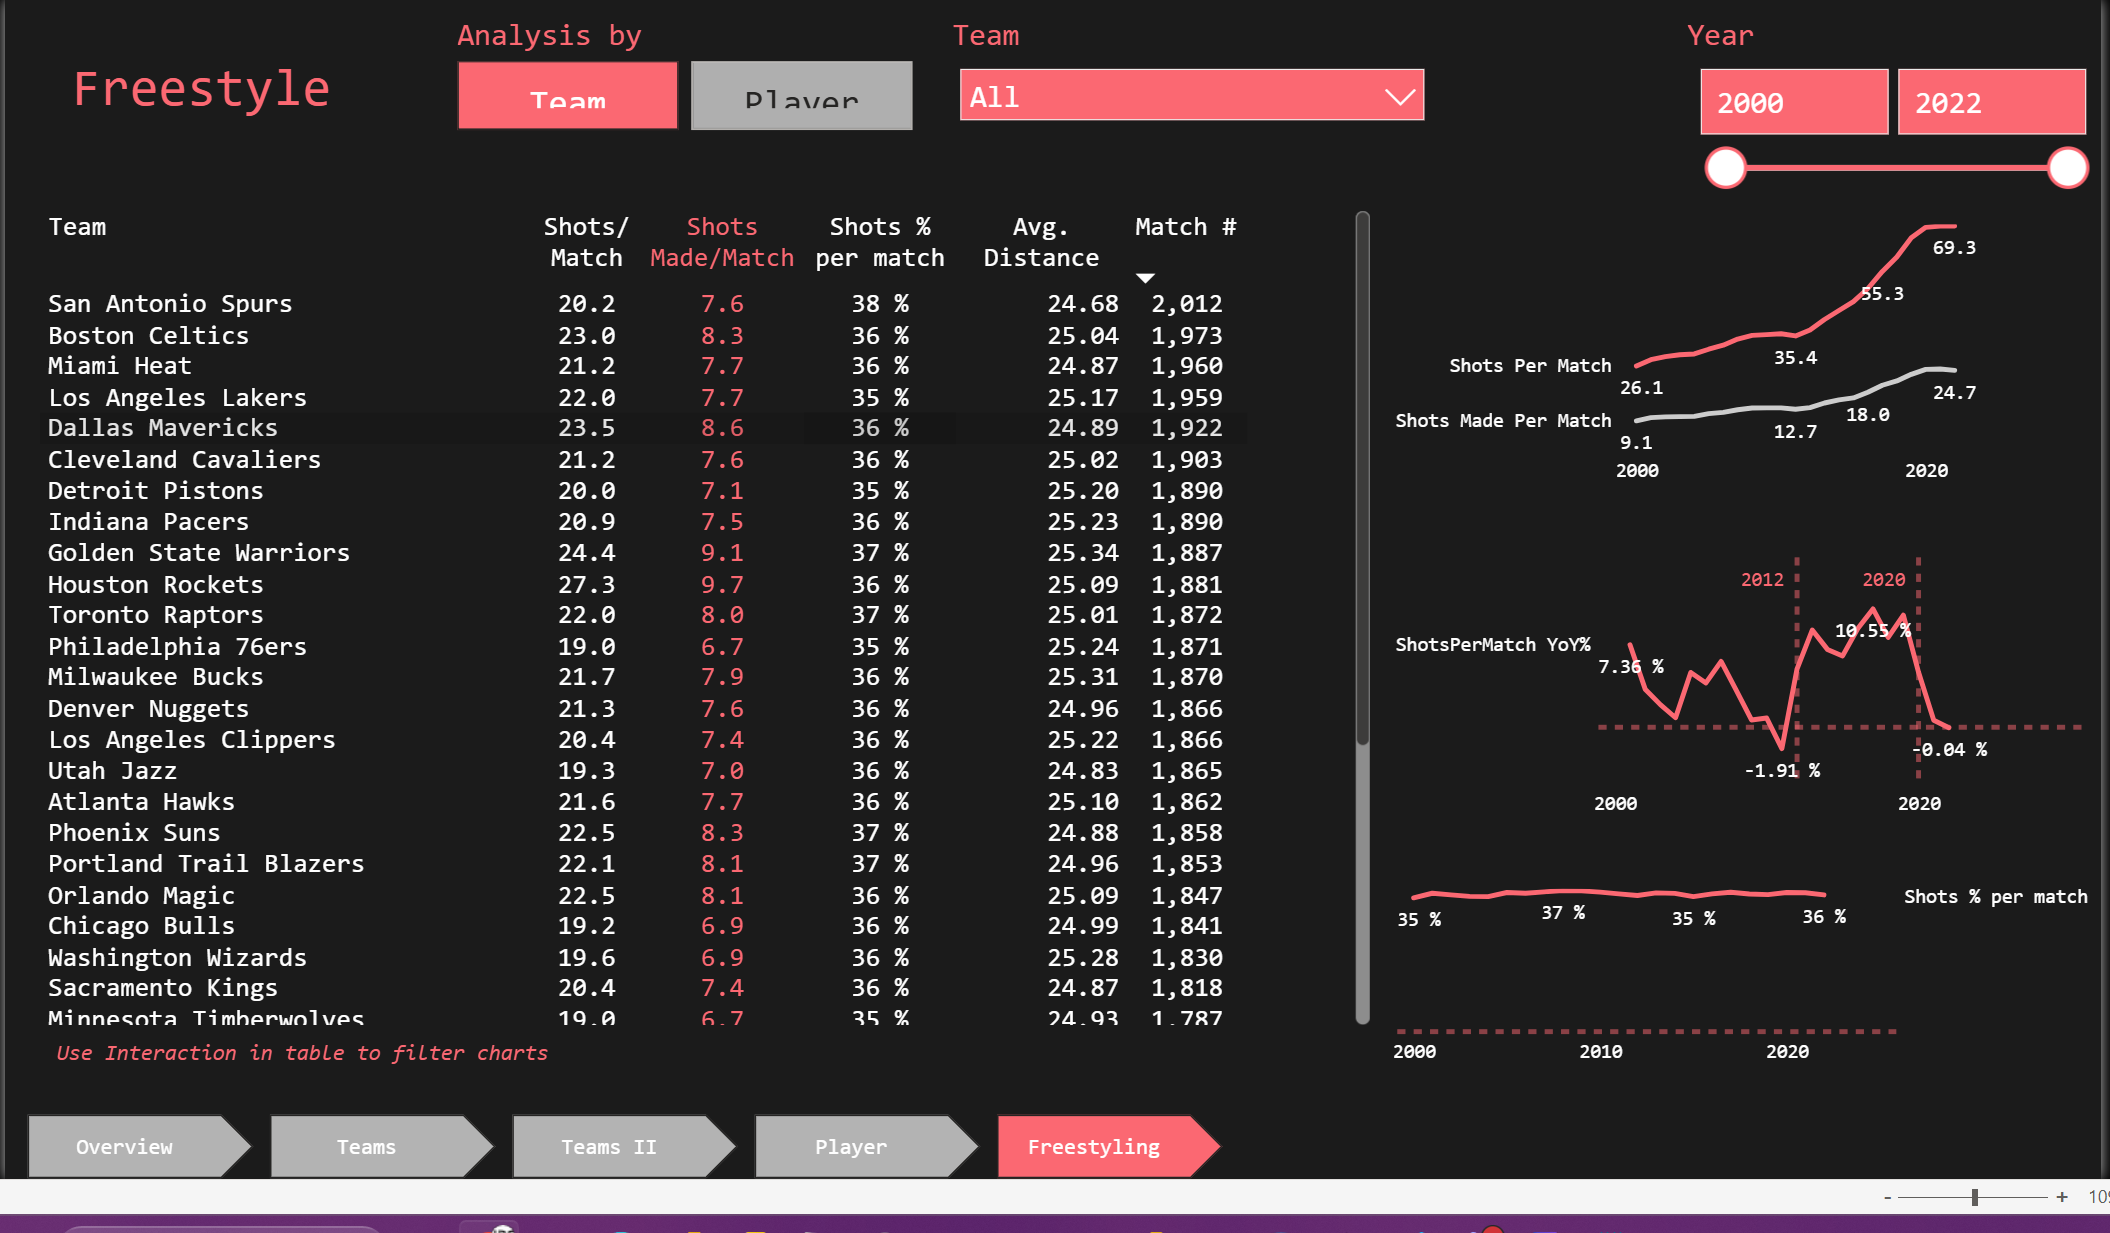Click the 2,012 match count cell
2110x1233 pixels.
tap(1187, 304)
